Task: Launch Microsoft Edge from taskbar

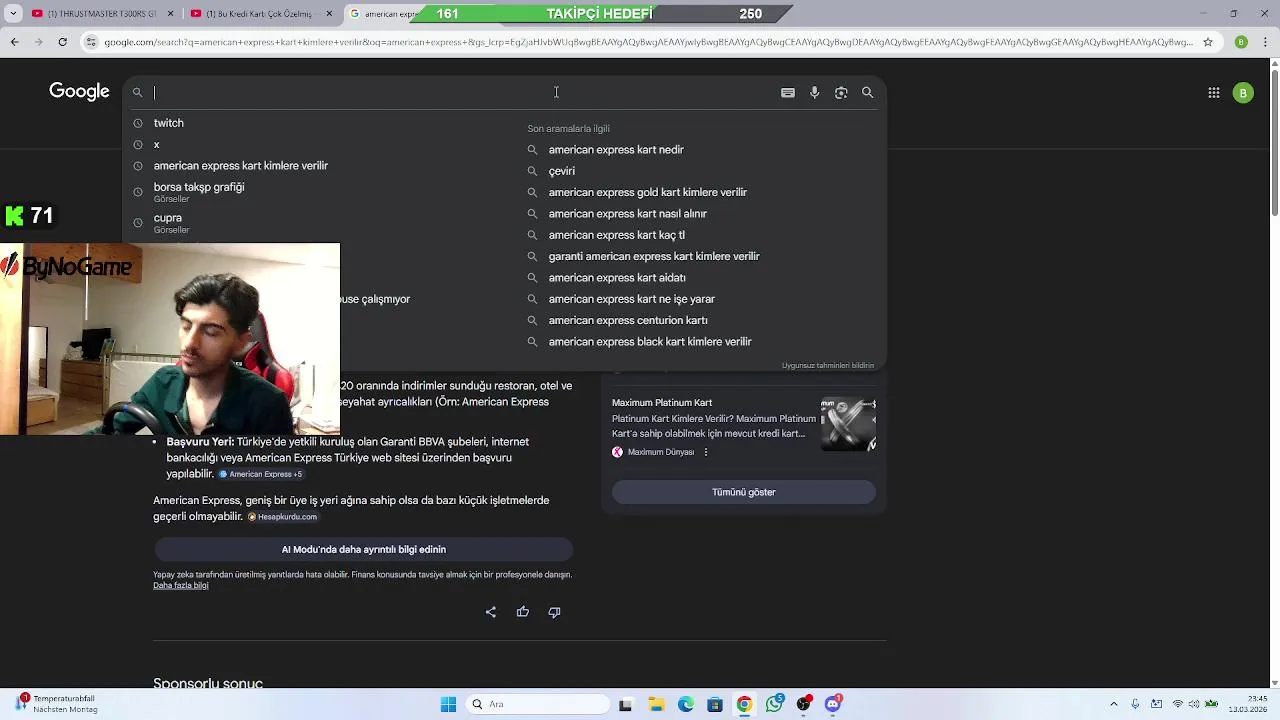Action: (686, 704)
